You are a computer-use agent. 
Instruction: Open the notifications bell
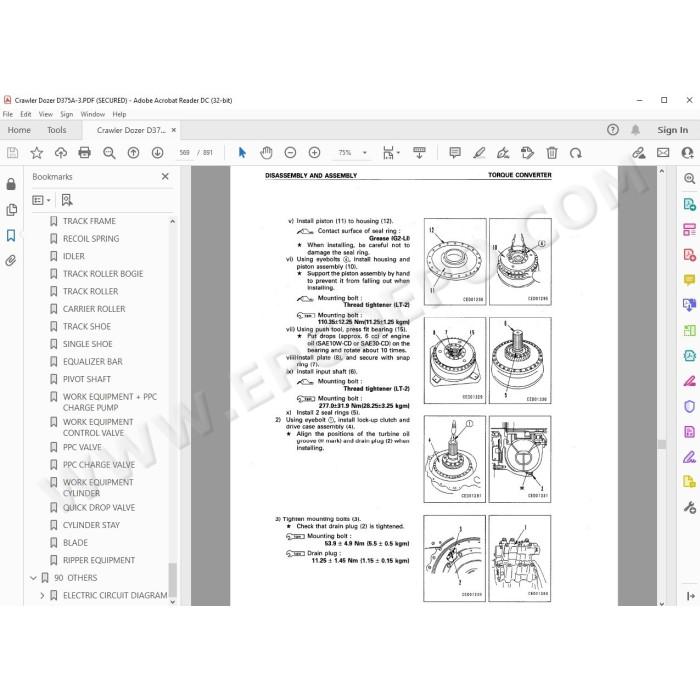tap(635, 130)
